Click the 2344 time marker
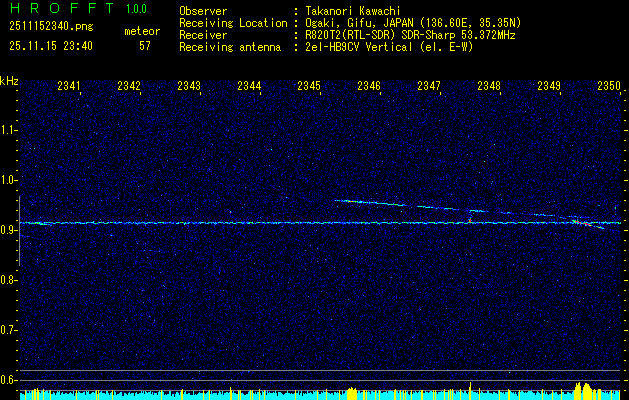This screenshot has width=629, height=400. (249, 87)
